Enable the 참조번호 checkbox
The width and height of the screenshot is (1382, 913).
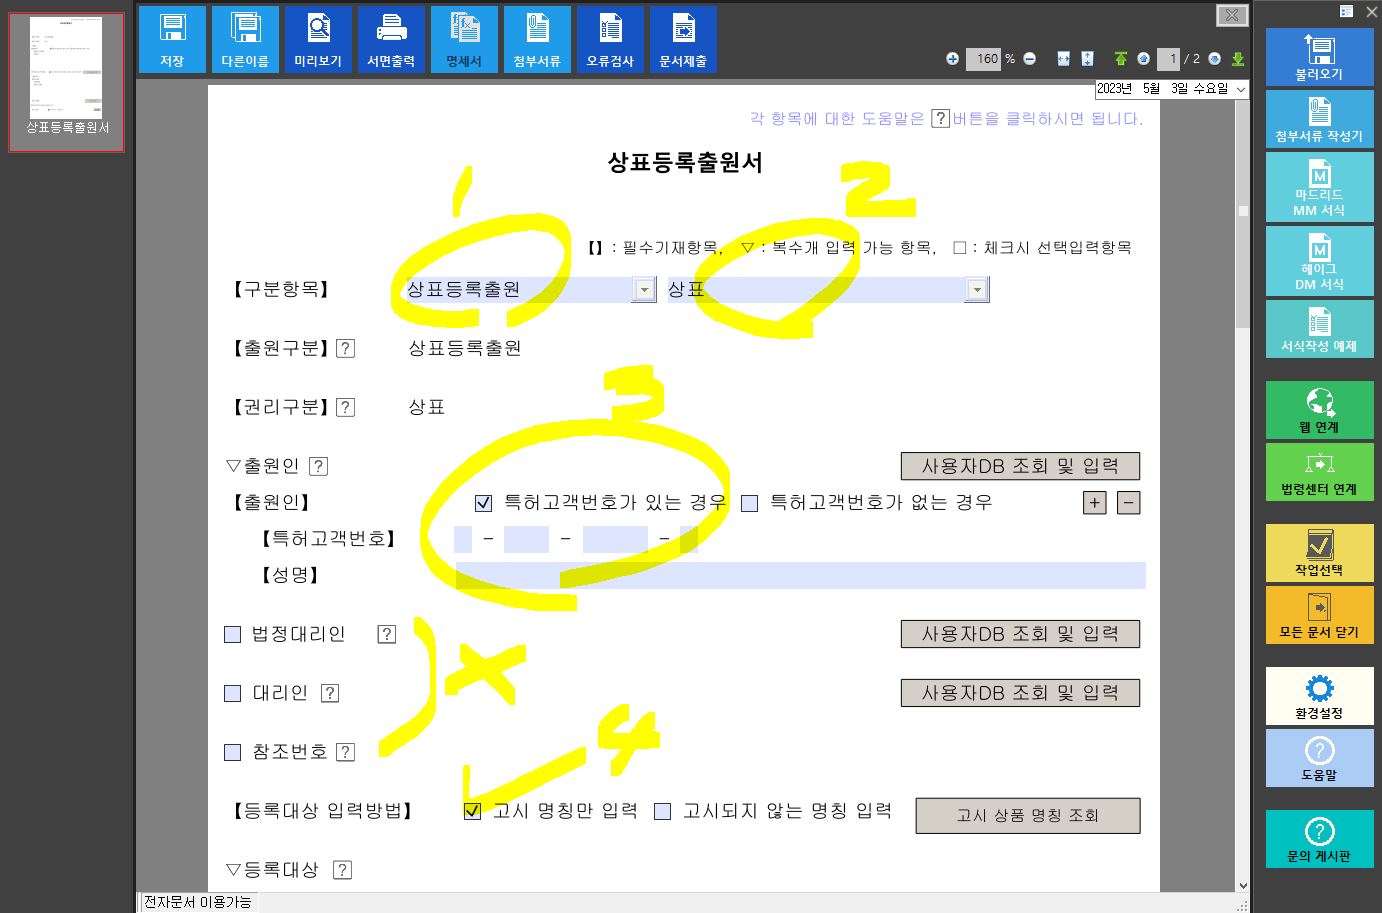tap(233, 752)
